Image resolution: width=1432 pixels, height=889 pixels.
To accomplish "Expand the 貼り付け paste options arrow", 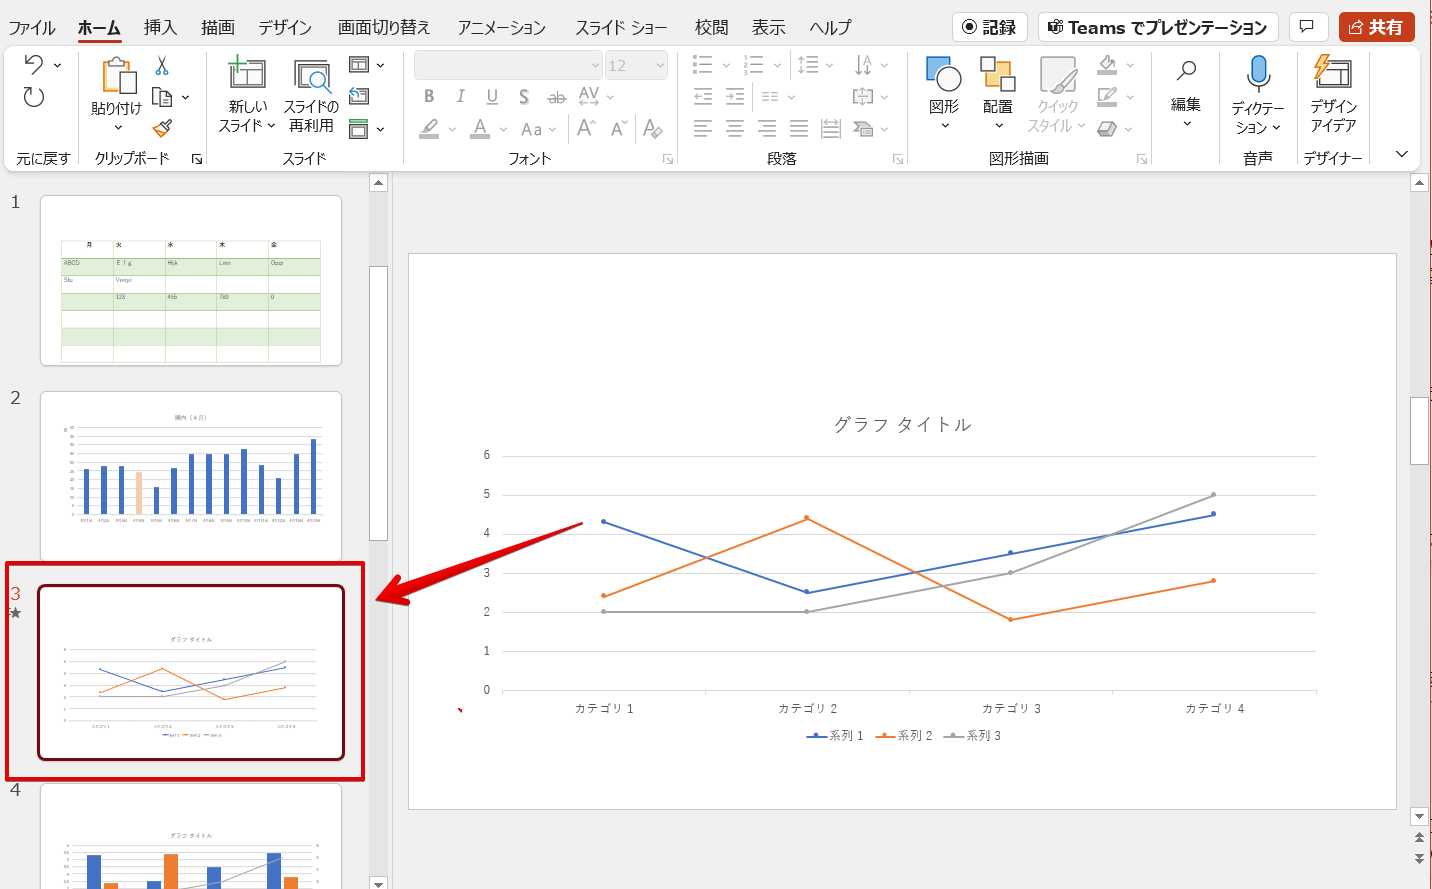I will [x=118, y=127].
